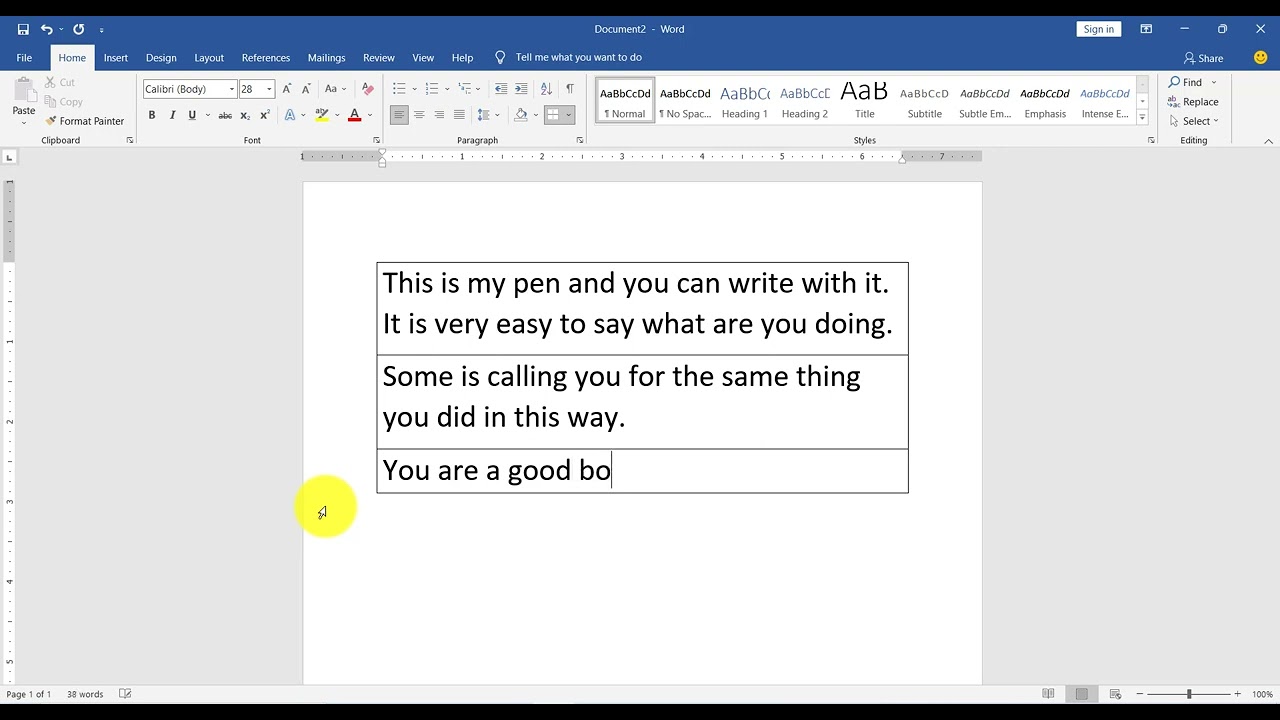Collapse the ribbon with the arrow
This screenshot has width=1280, height=720.
tap(1269, 141)
